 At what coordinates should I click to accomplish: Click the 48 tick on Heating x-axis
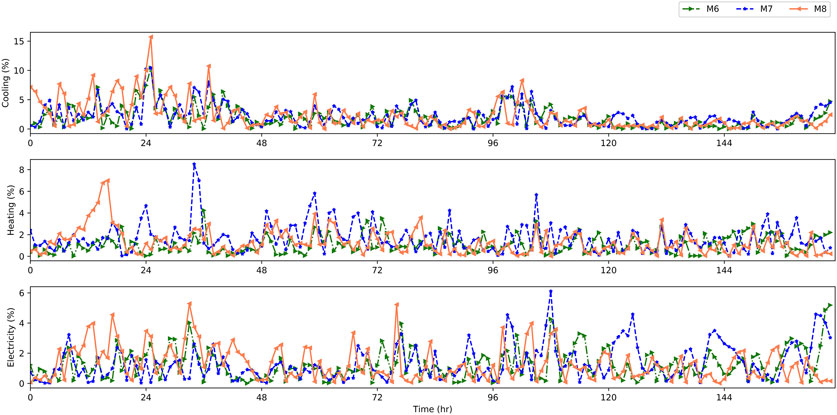tap(262, 270)
